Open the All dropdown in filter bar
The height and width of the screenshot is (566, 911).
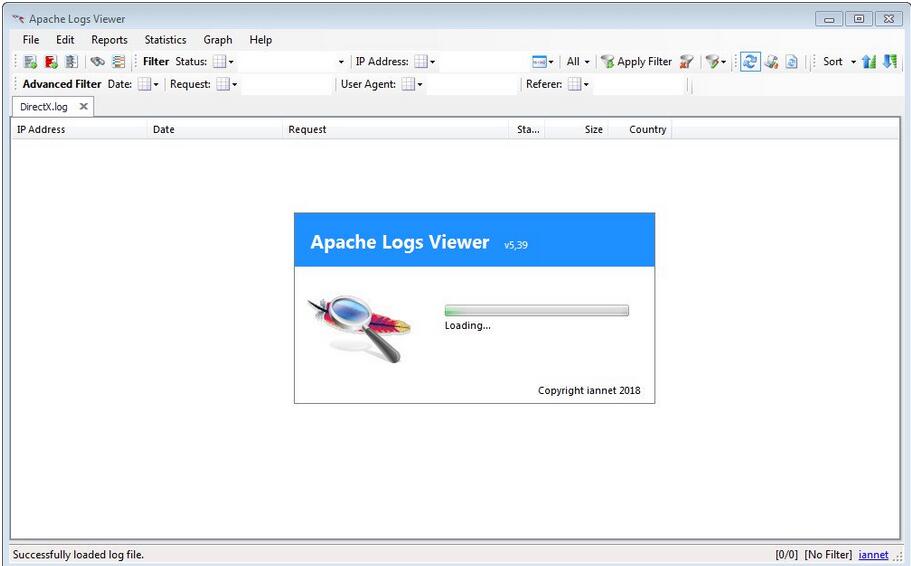coord(578,62)
